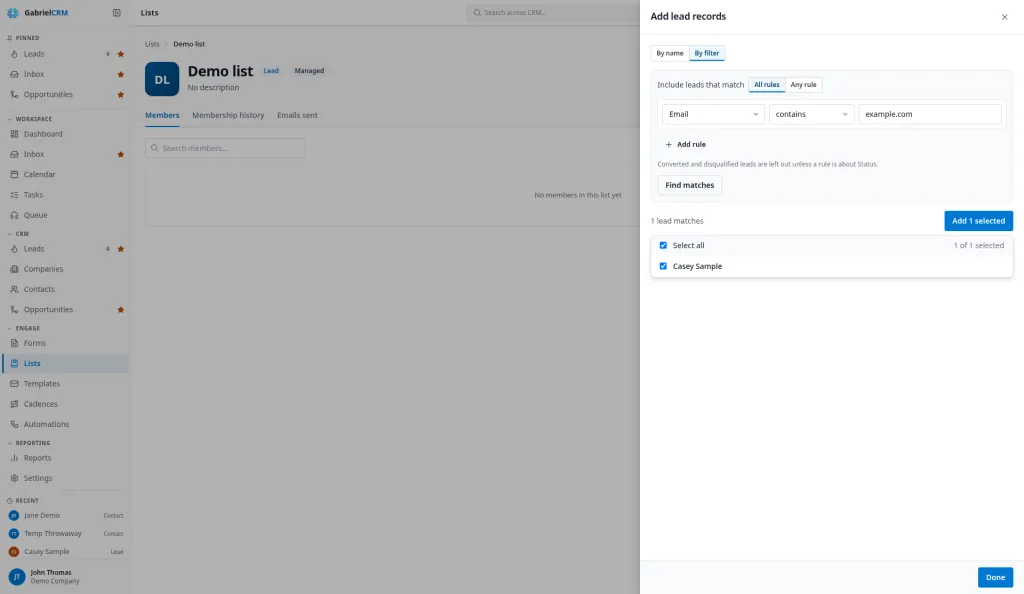Open recent Temp Throwaway contact
1024x594 pixels.
click(x=65, y=533)
